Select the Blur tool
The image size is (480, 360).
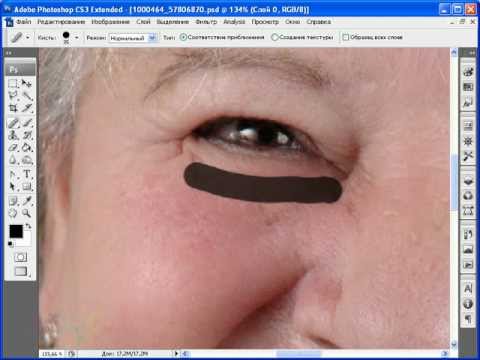pyautogui.click(x=13, y=160)
